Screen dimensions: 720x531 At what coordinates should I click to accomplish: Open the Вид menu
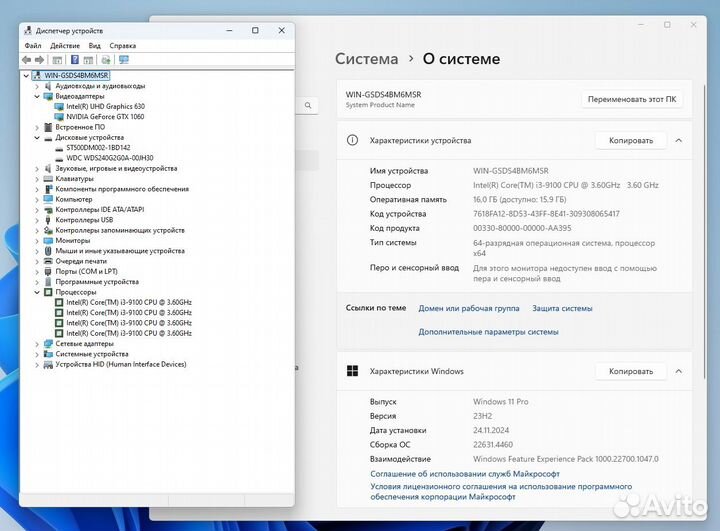tap(95, 46)
